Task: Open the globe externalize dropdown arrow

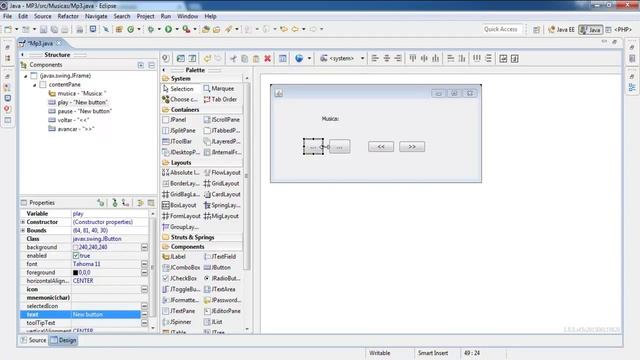Action: 309,58
